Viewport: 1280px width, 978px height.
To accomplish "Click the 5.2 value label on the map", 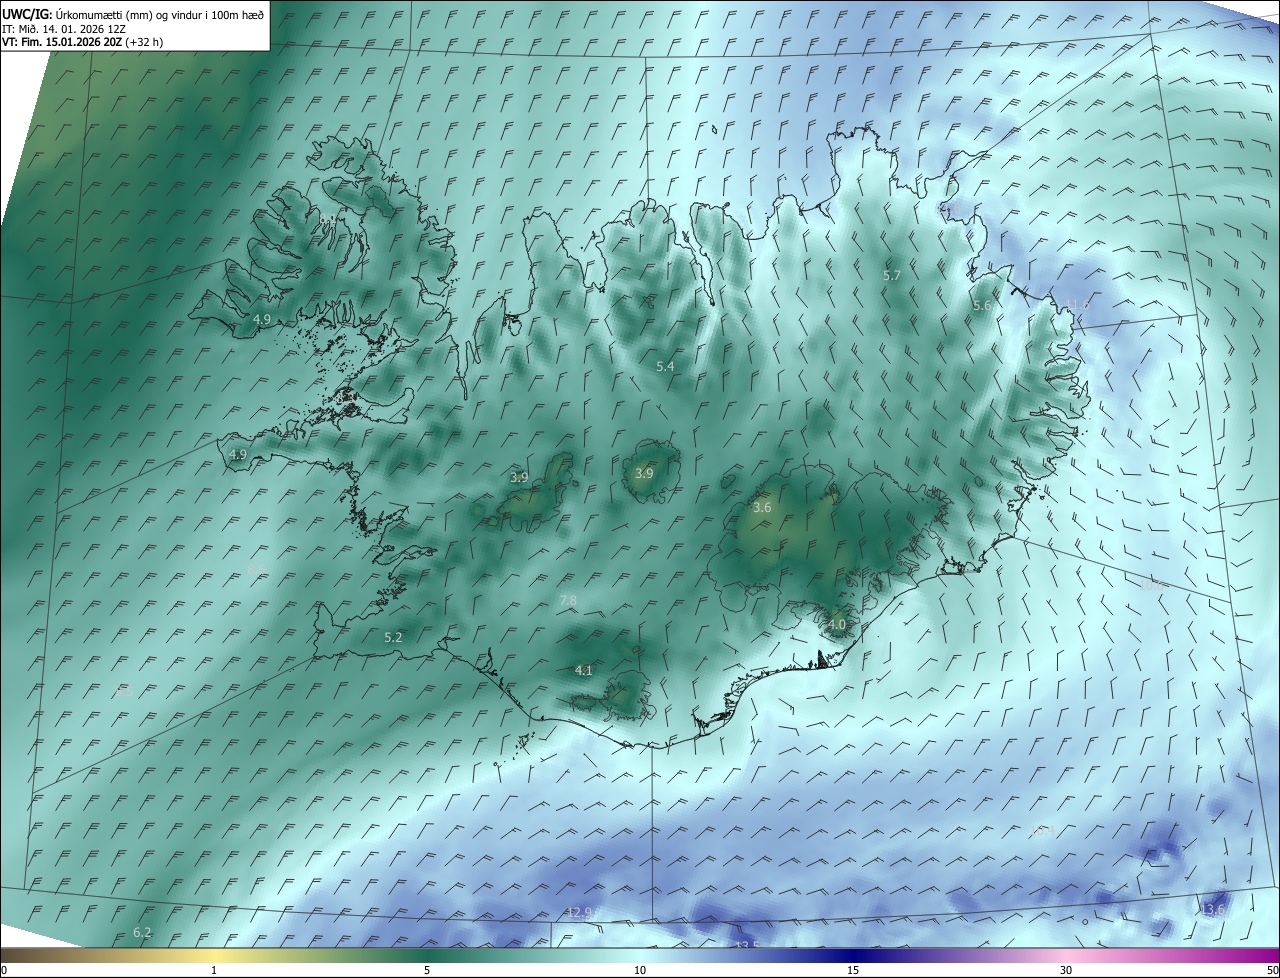I will tap(393, 638).
